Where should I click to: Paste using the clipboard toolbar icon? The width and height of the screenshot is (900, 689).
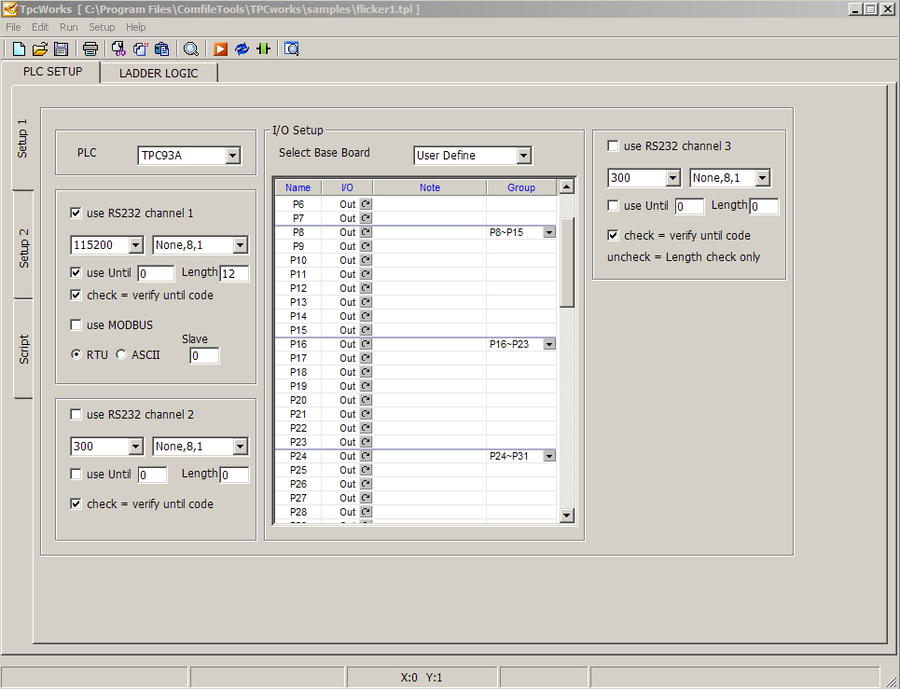point(162,49)
